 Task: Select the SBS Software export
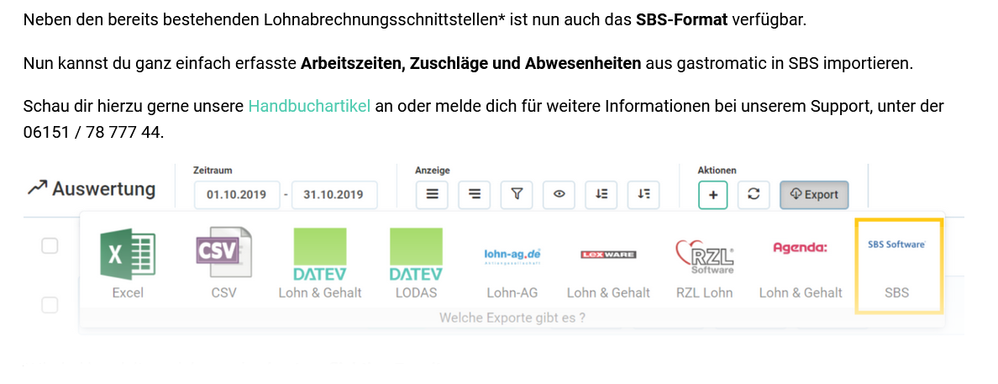pyautogui.click(x=897, y=266)
